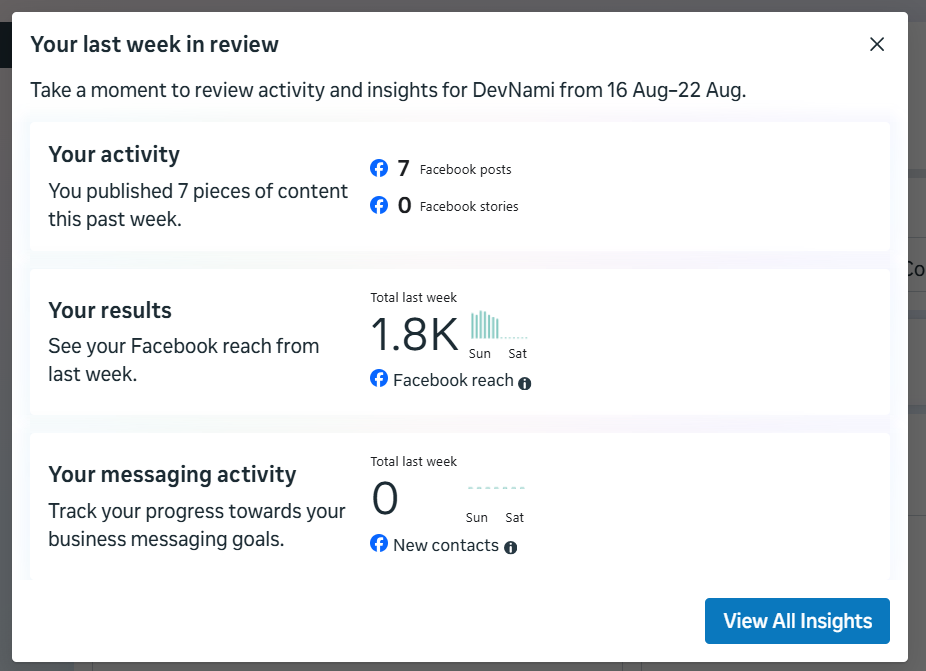
Task: Click the Facebook icon beside Facebook posts
Action: [x=379, y=168]
